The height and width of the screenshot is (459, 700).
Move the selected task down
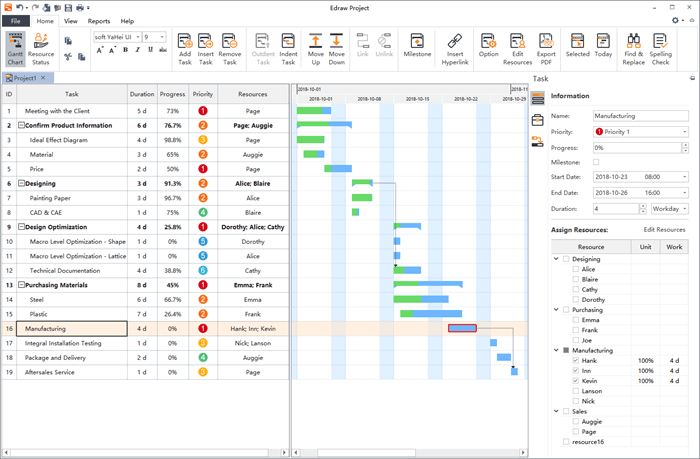337,49
